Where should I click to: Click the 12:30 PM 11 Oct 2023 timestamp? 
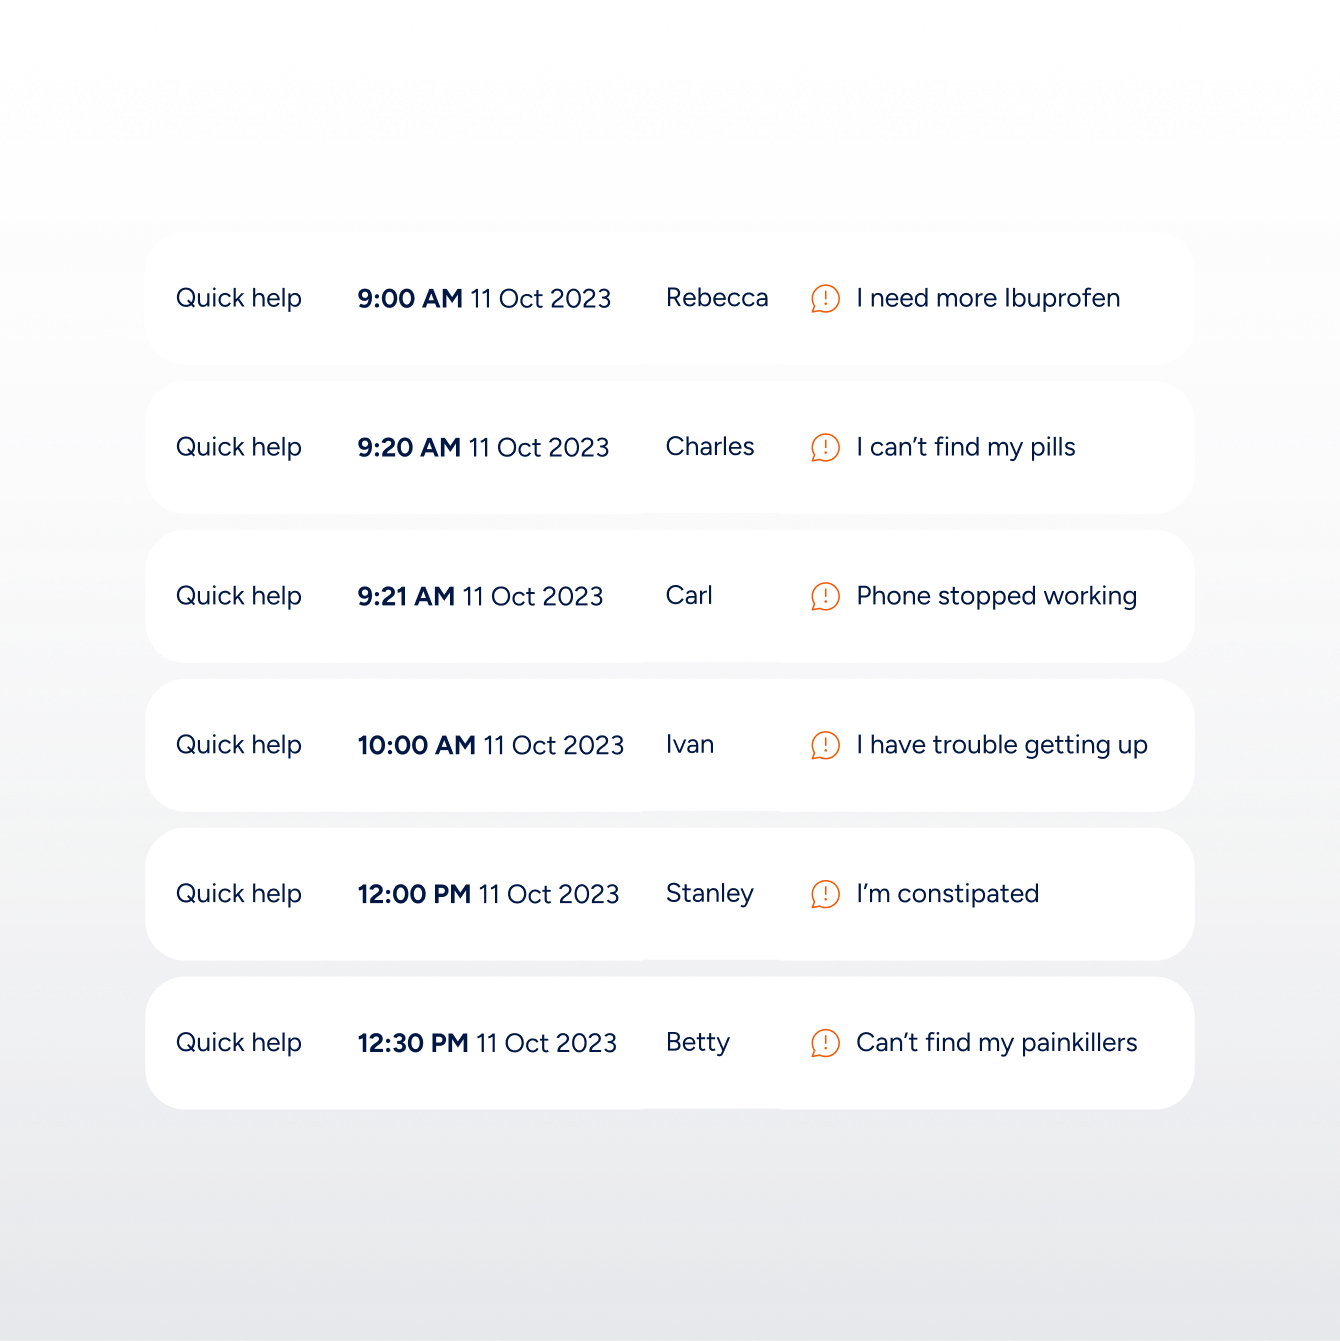click(487, 1043)
